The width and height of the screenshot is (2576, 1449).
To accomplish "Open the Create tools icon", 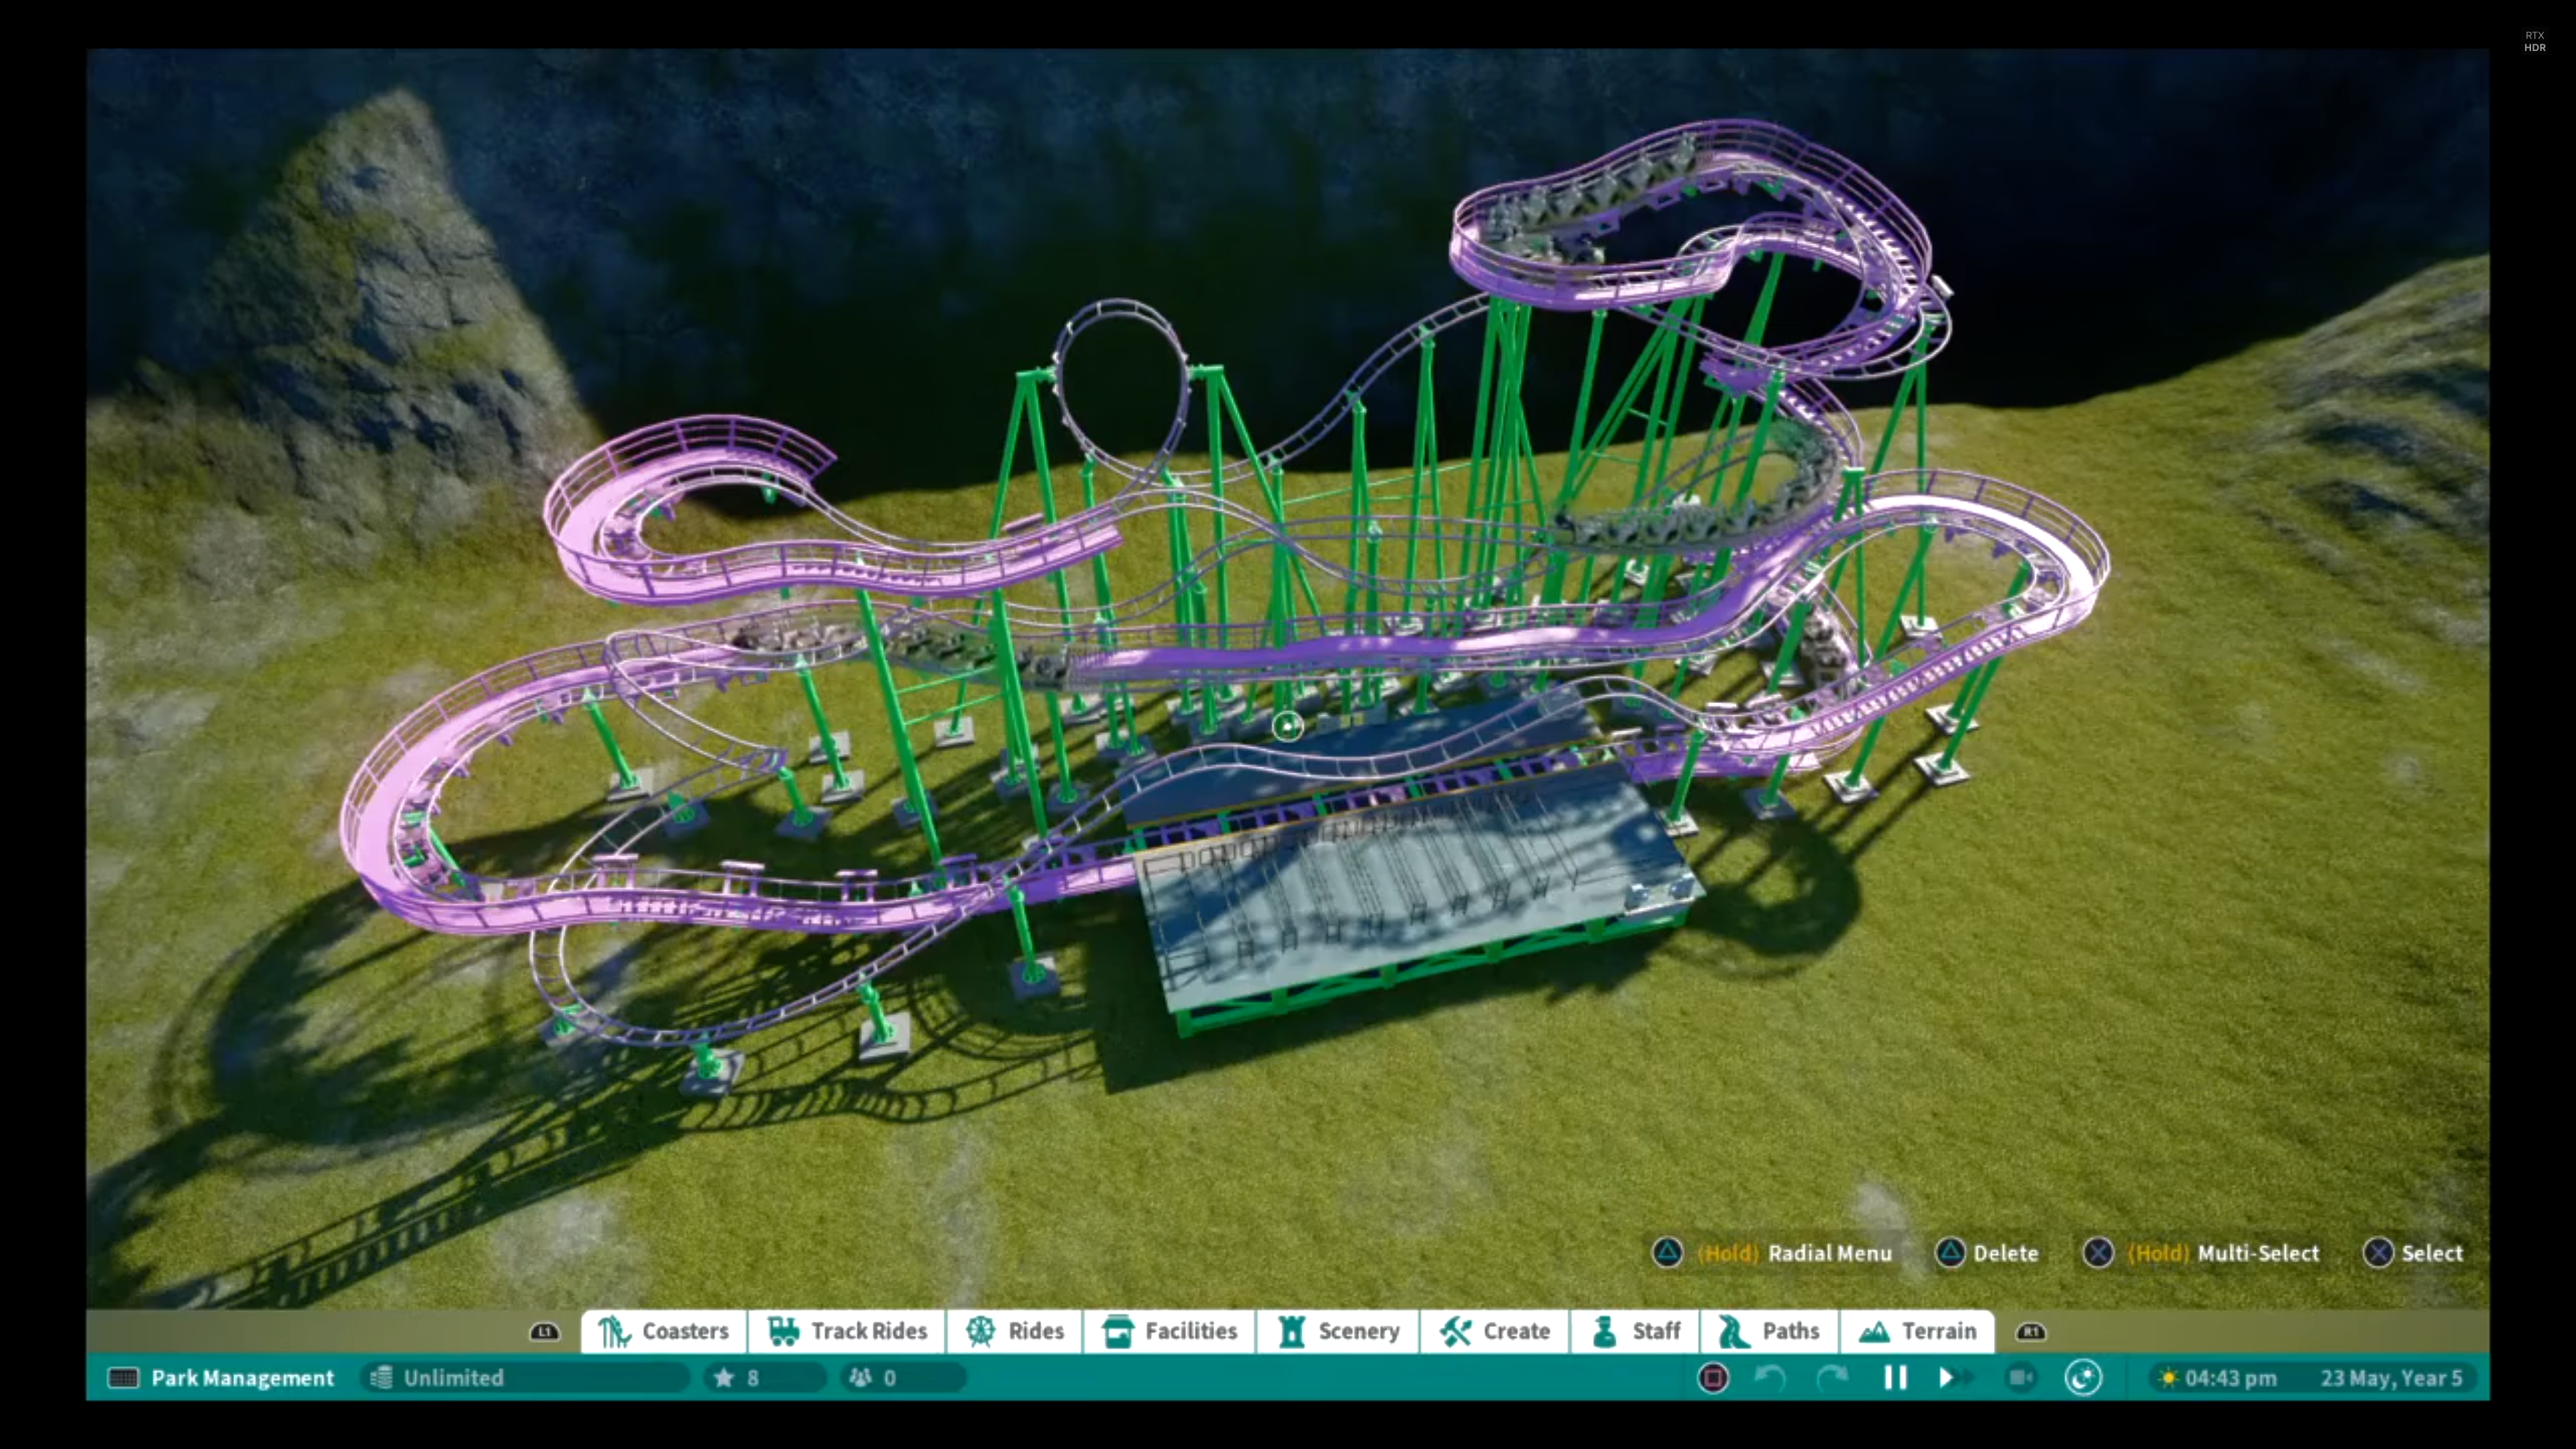I will tap(1456, 1331).
